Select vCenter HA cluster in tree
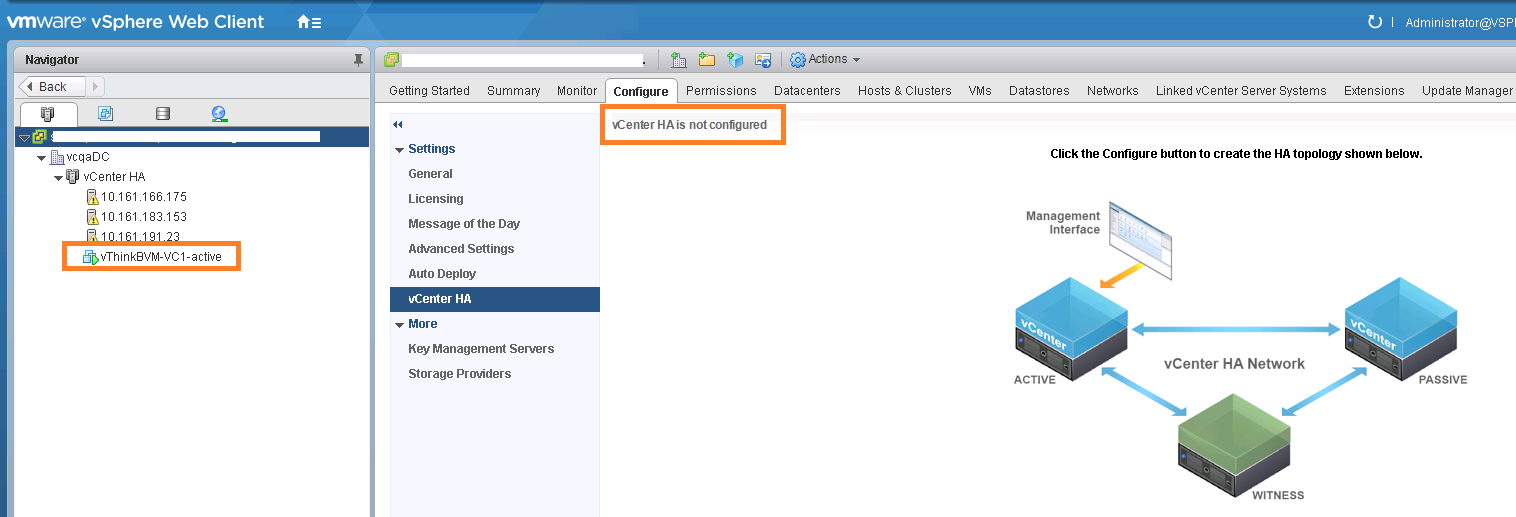This screenshot has height=517, width=1516. click(x=114, y=177)
